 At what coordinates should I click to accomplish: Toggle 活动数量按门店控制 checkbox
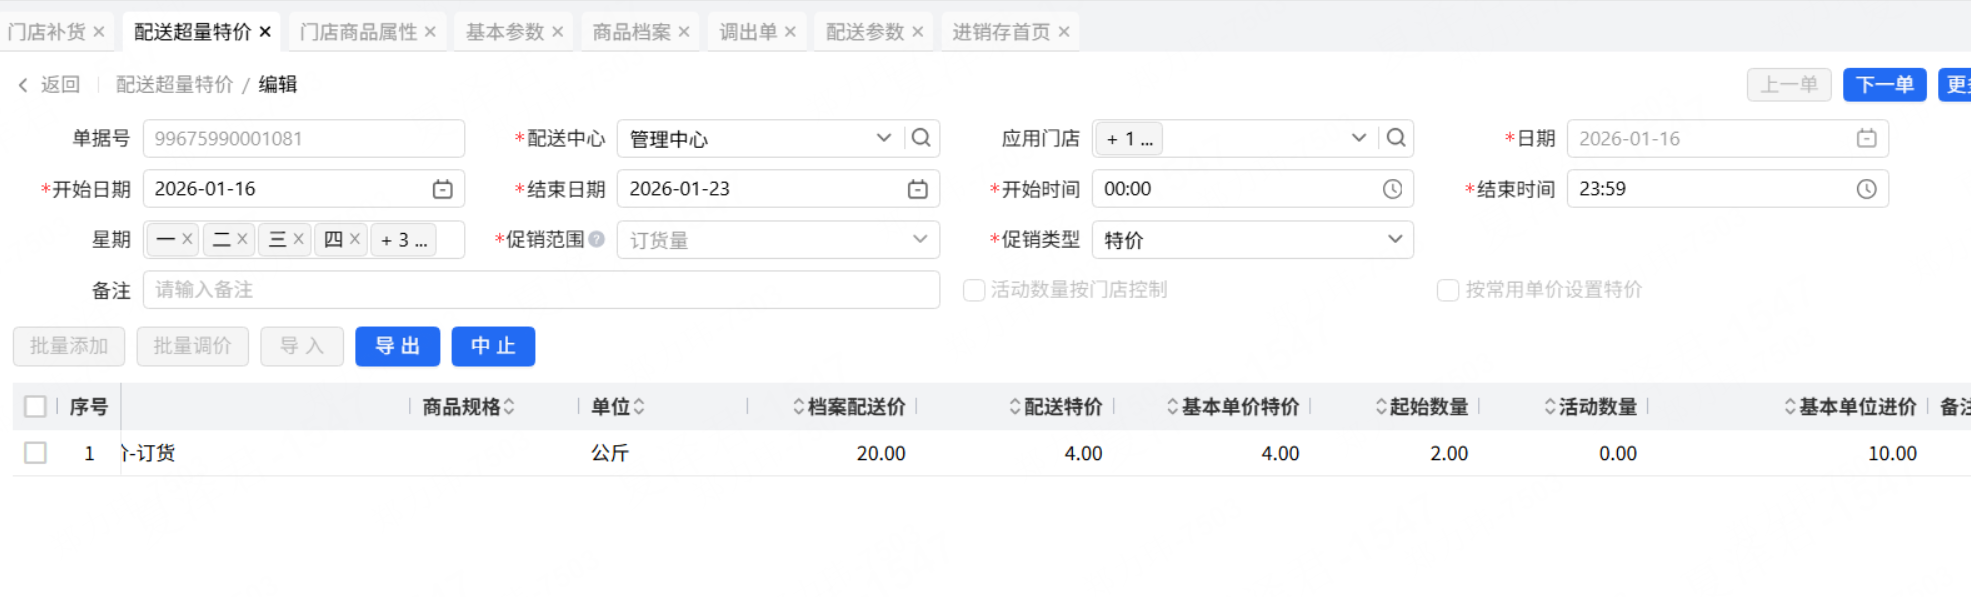(x=973, y=290)
